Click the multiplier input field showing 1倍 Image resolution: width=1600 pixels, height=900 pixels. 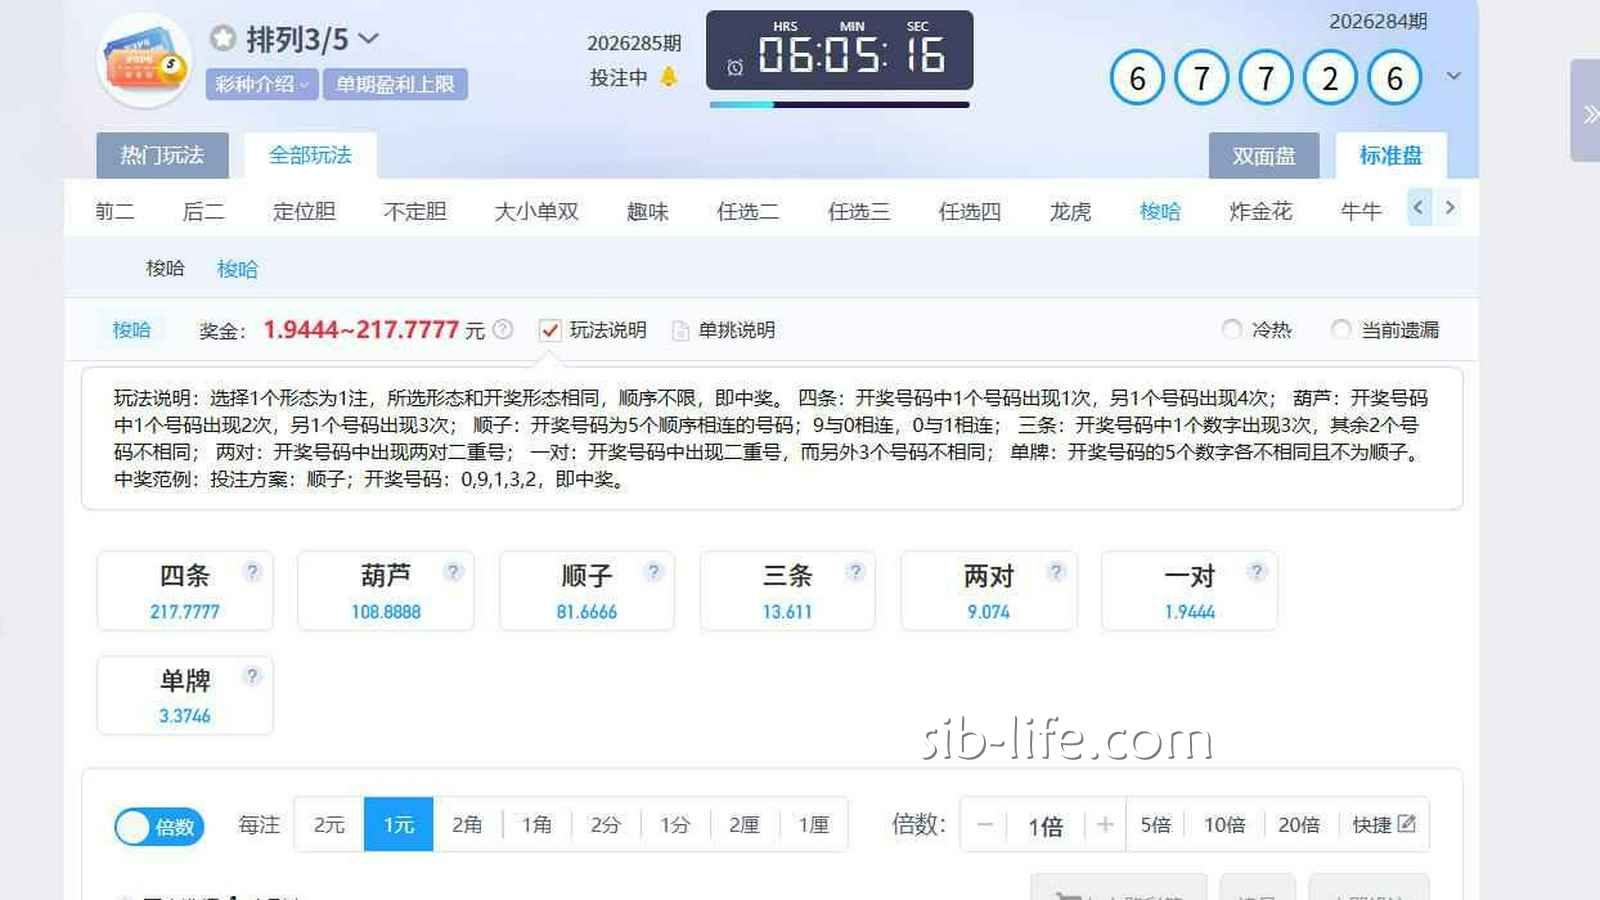coord(1046,826)
